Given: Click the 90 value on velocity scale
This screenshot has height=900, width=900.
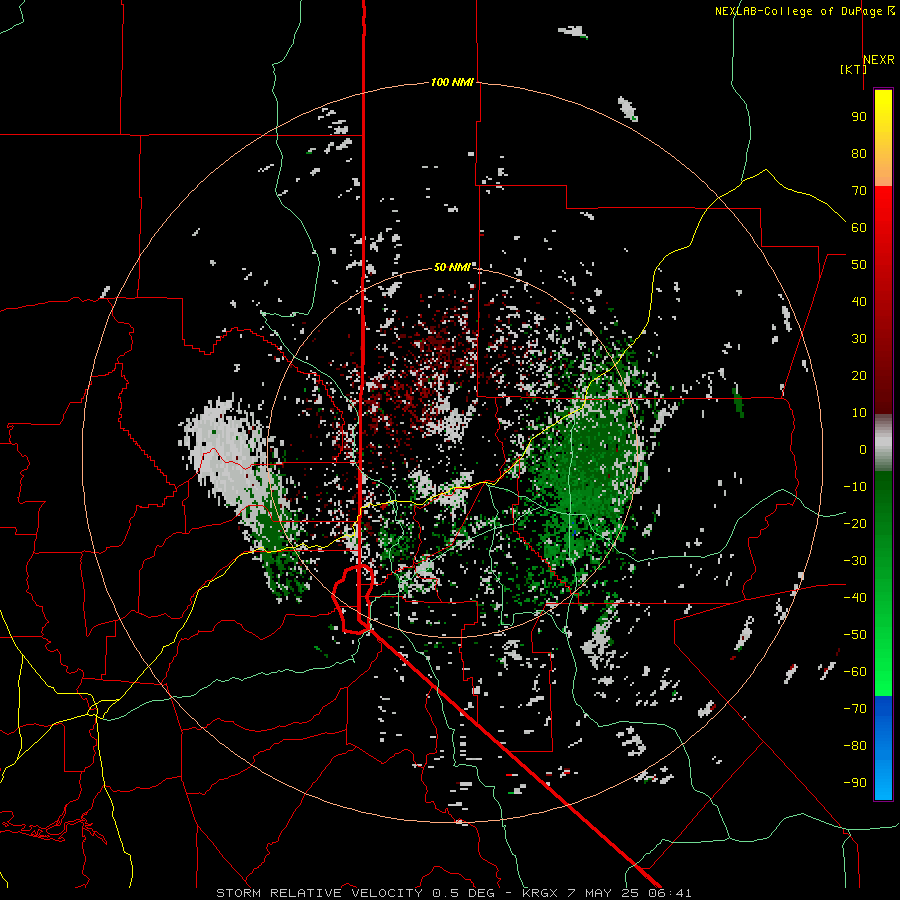Looking at the screenshot, I should click(859, 117).
